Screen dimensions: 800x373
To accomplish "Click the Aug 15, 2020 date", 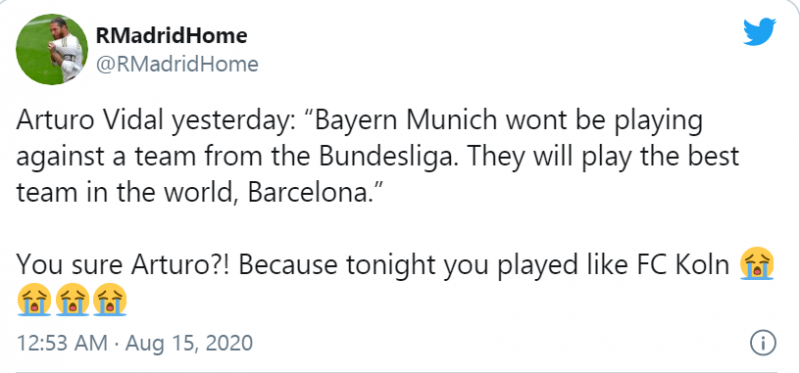I will [x=189, y=343].
